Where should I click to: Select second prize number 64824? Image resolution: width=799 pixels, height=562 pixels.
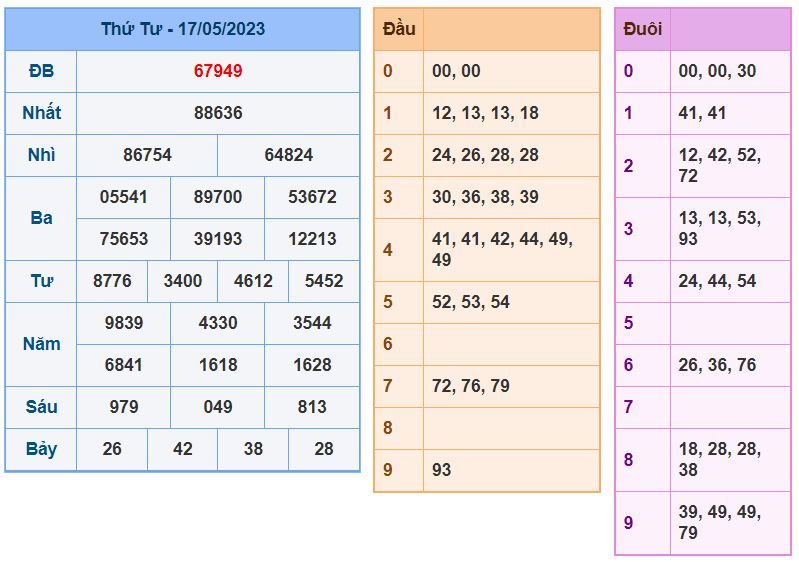tap(288, 155)
